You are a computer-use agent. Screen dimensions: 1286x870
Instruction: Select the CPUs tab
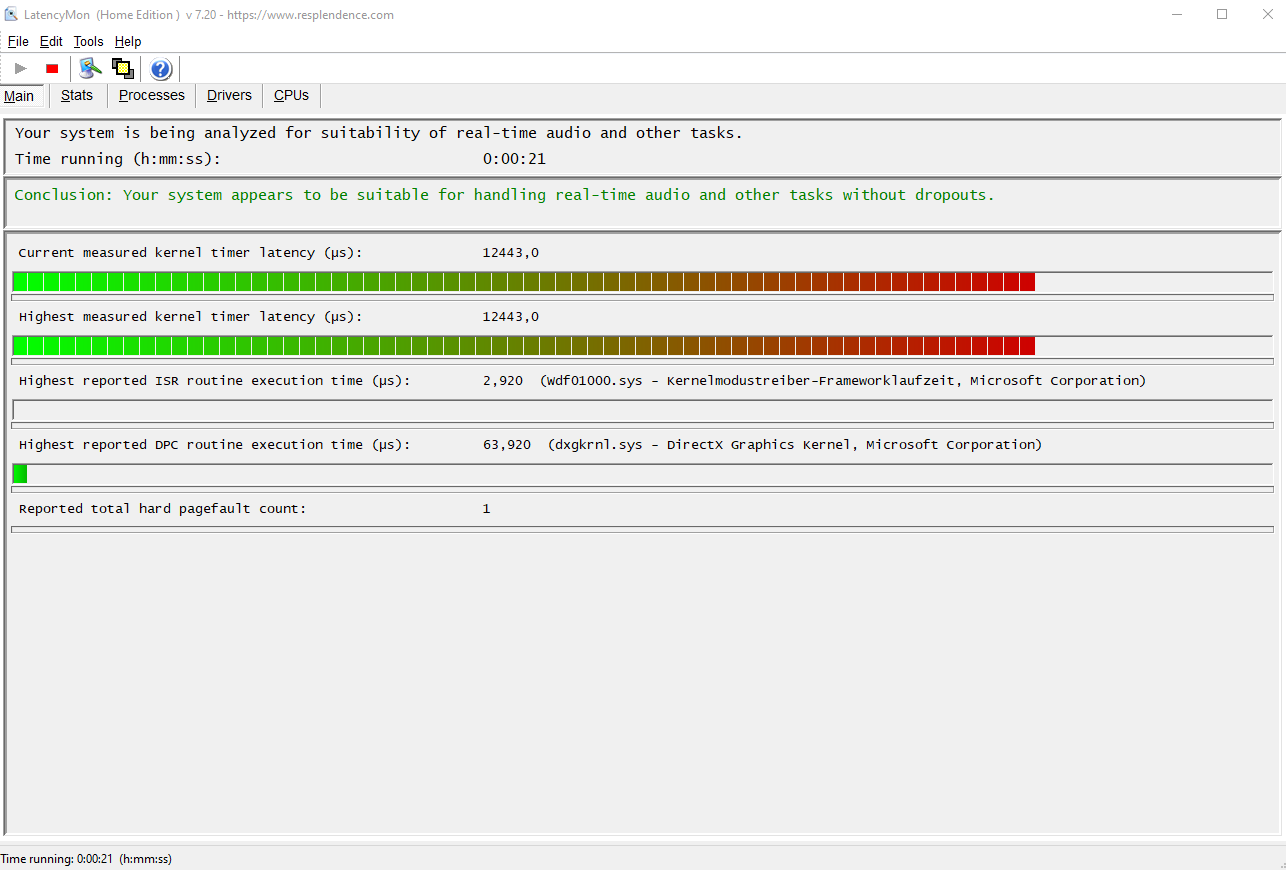coord(291,95)
